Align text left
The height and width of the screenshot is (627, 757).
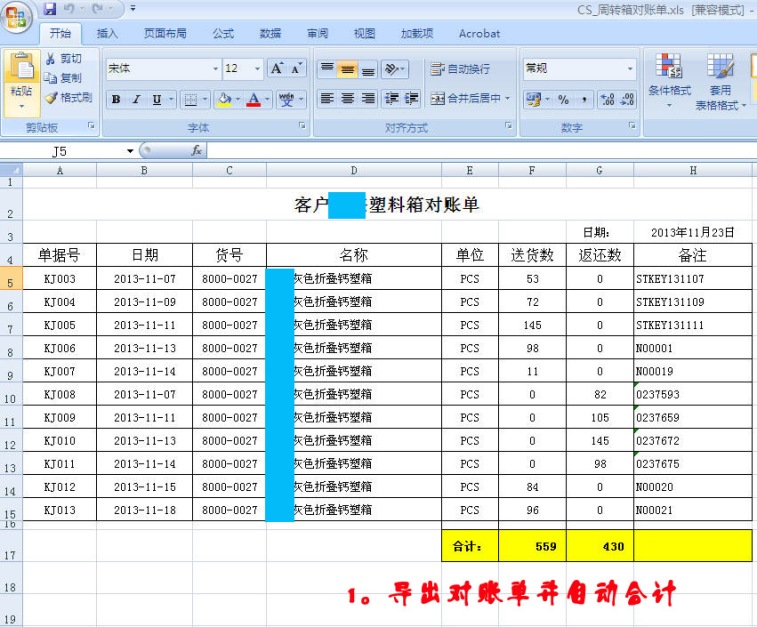pyautogui.click(x=327, y=98)
